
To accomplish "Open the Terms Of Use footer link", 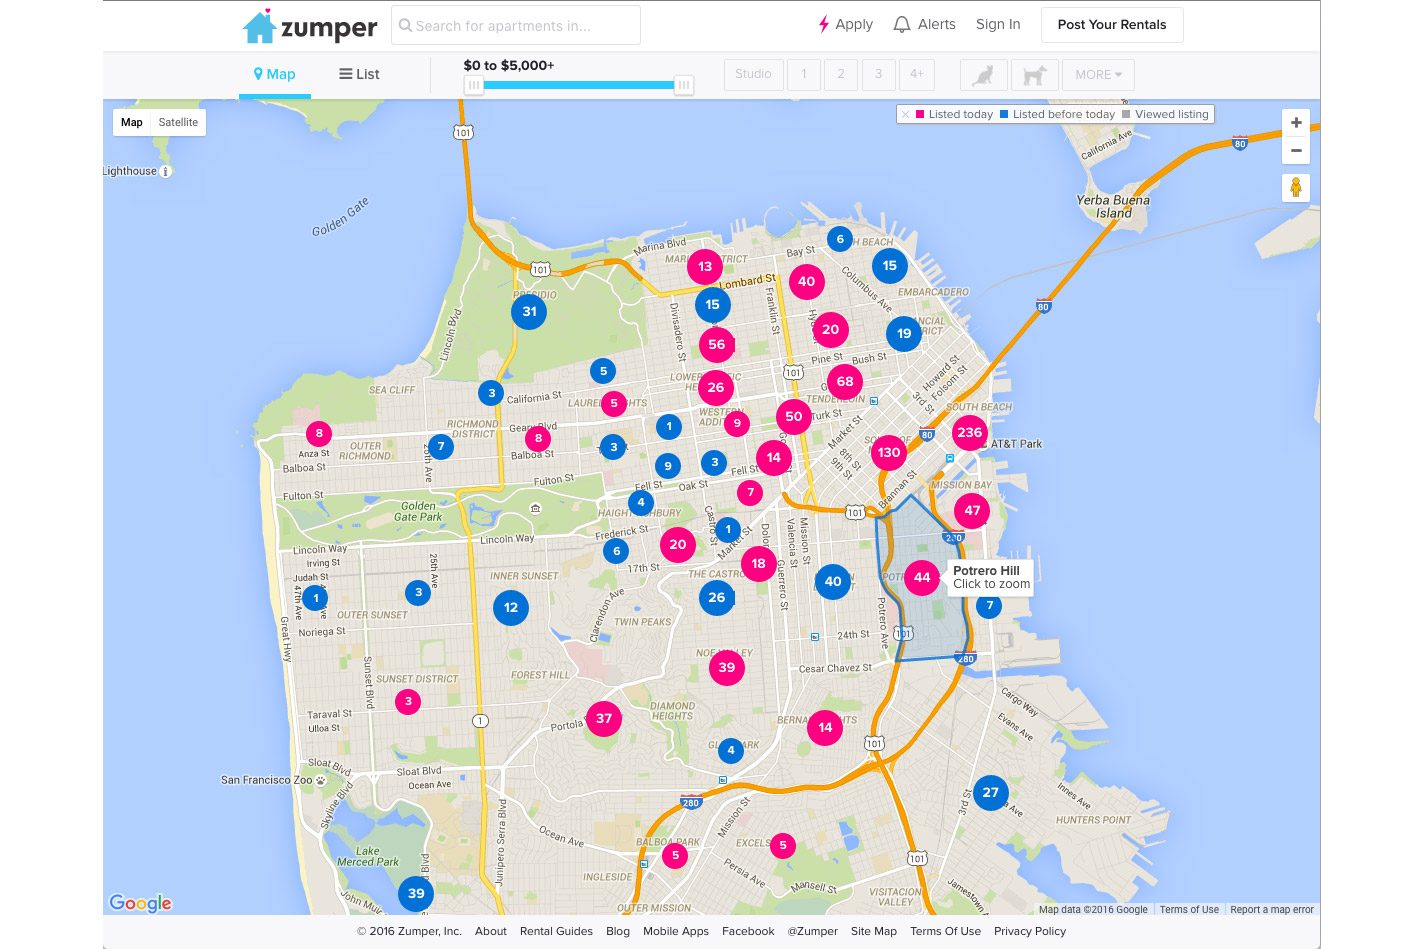I will 945,931.
